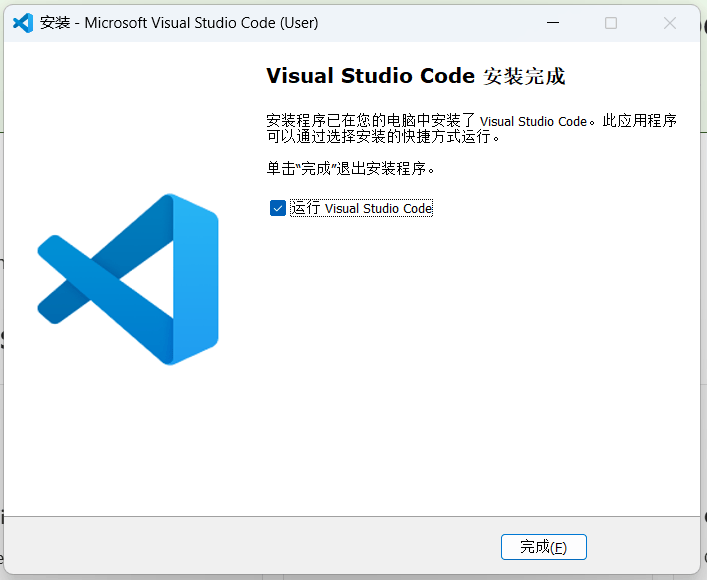
Task: Click the light-blue right face of the logo
Action: tap(195, 280)
